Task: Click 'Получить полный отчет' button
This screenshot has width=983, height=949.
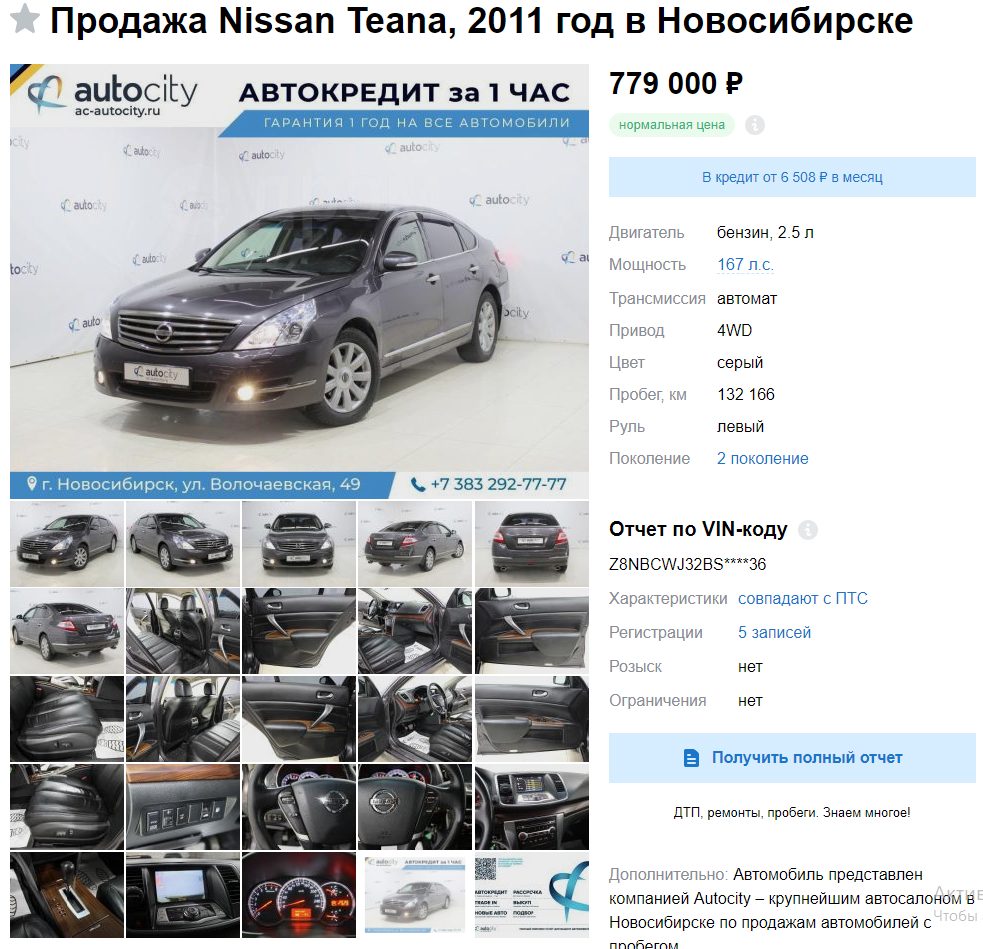Action: 792,758
